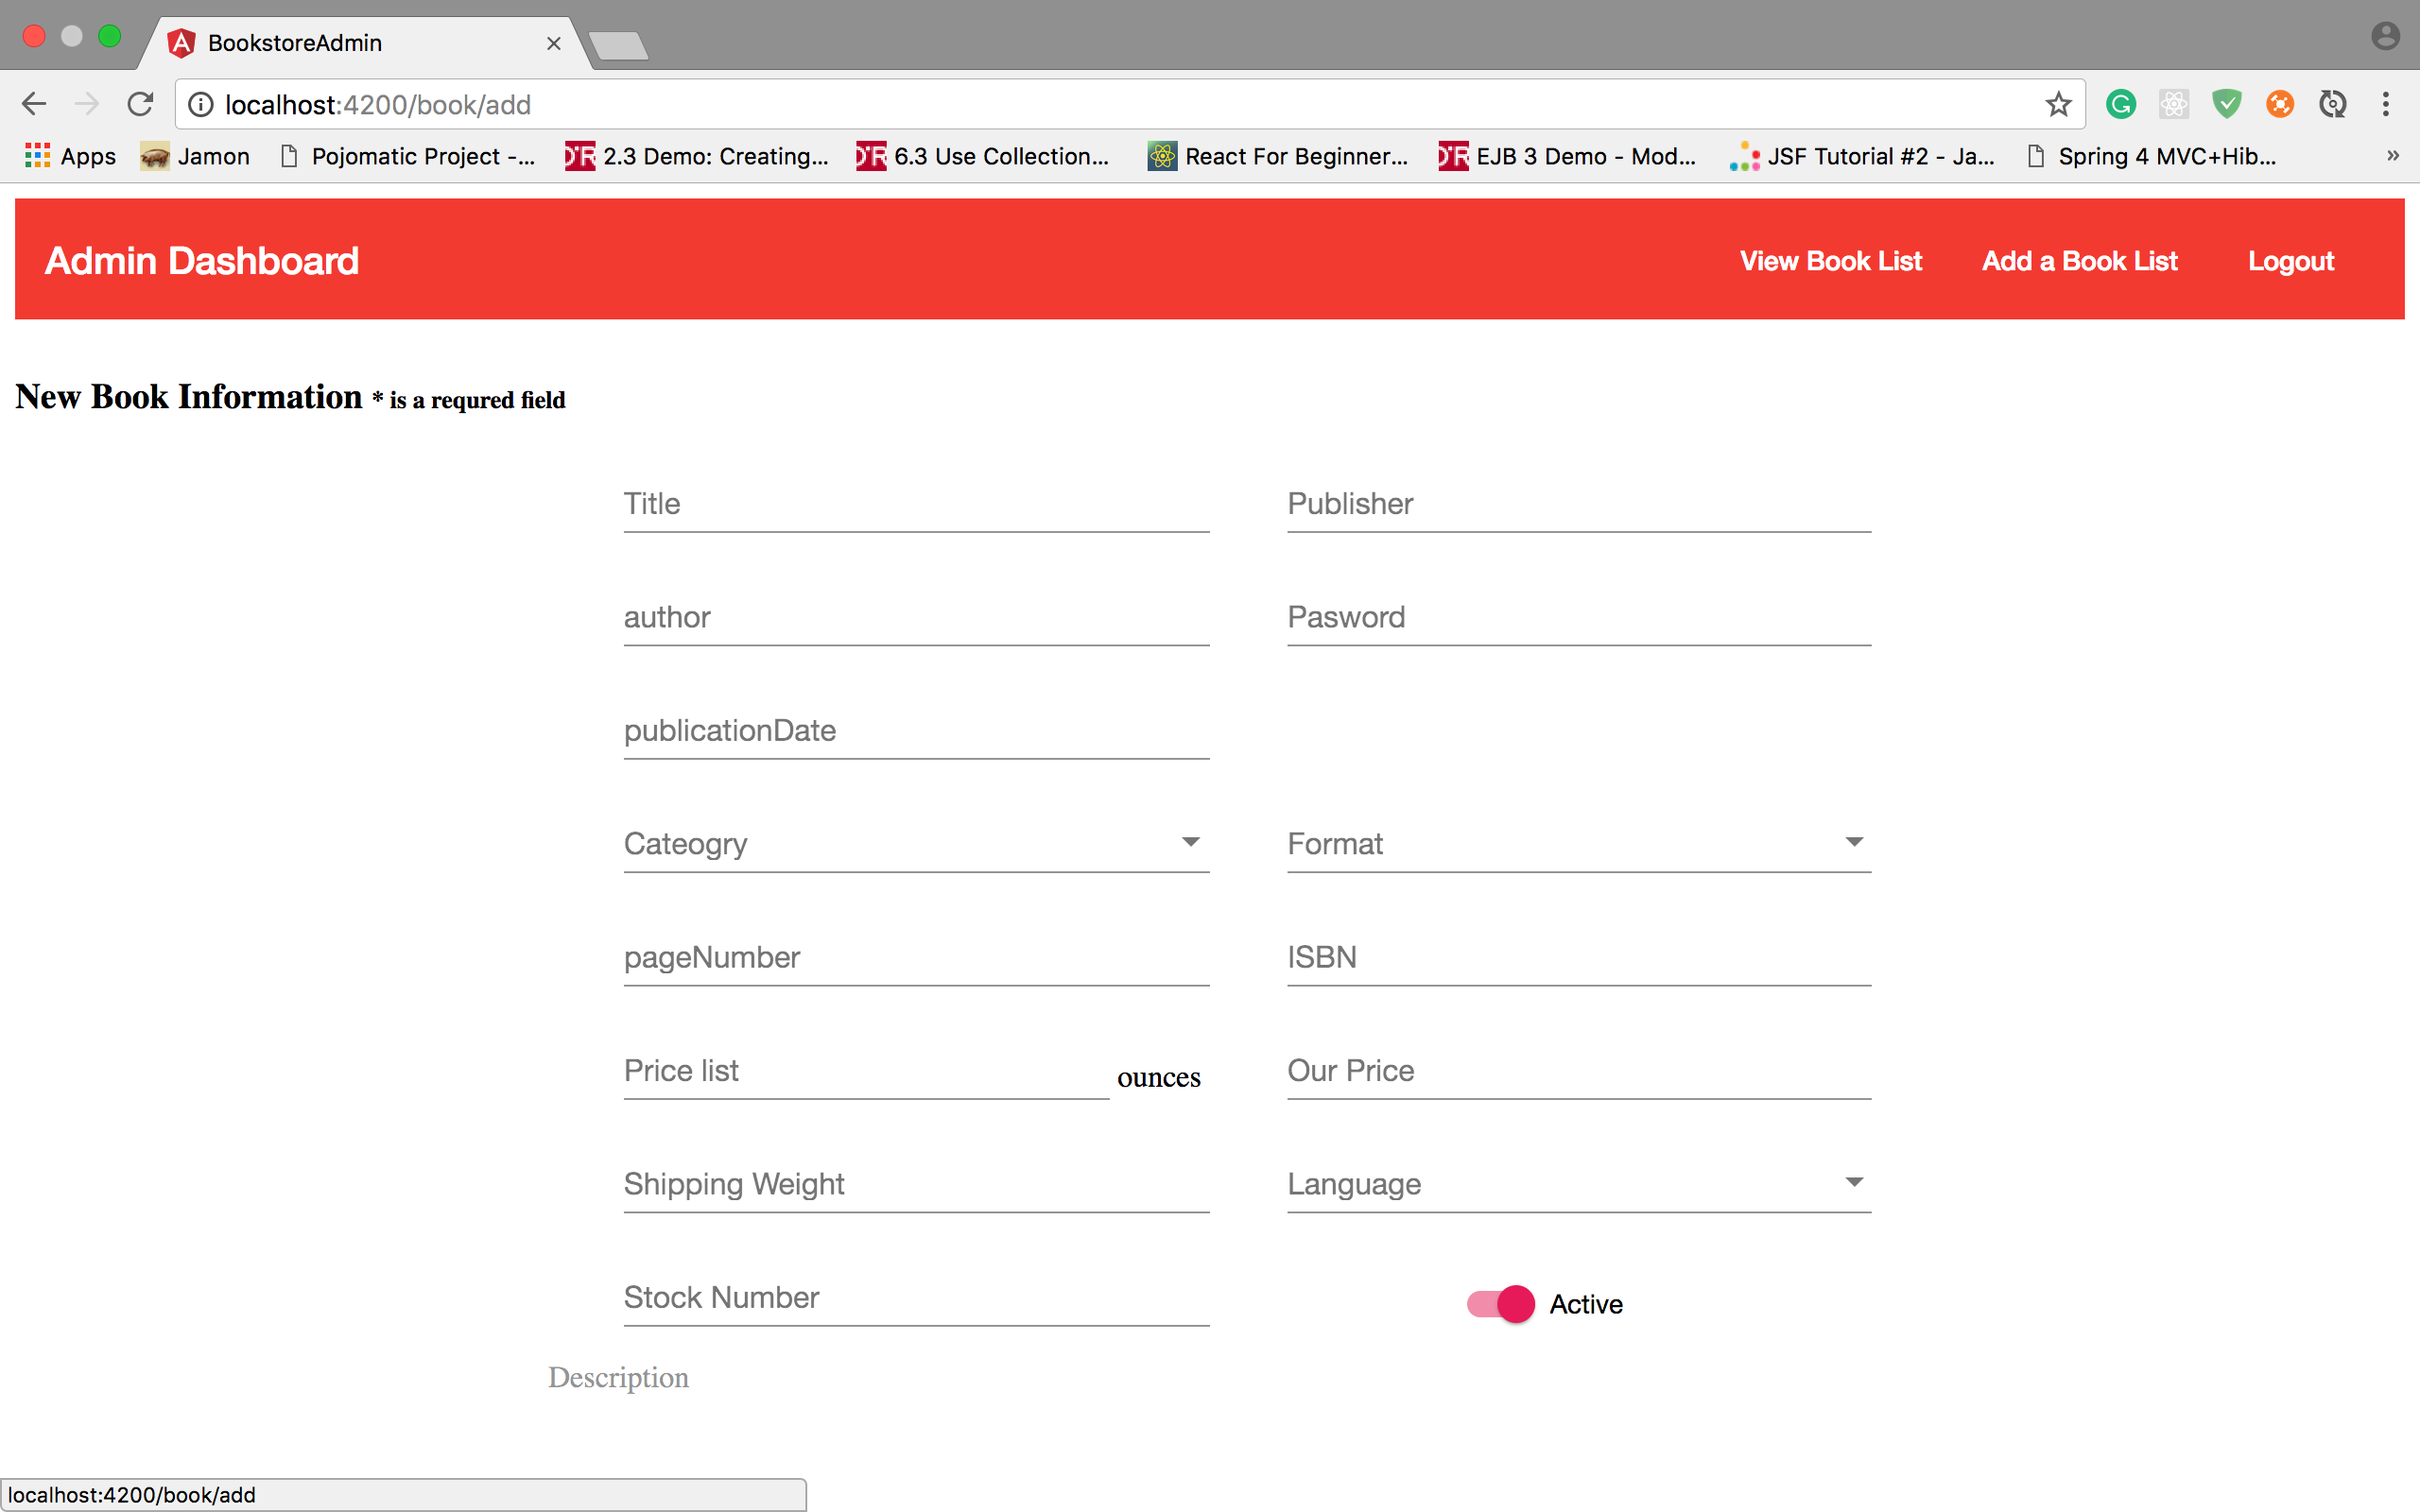Open View Book List link
Image resolution: width=2420 pixels, height=1512 pixels.
coord(1830,261)
